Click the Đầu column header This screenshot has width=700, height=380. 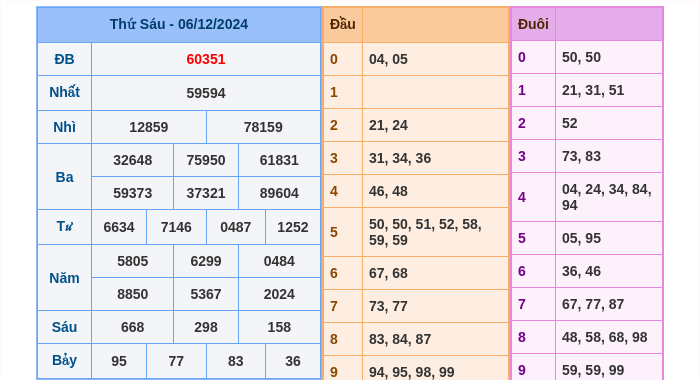(x=343, y=24)
